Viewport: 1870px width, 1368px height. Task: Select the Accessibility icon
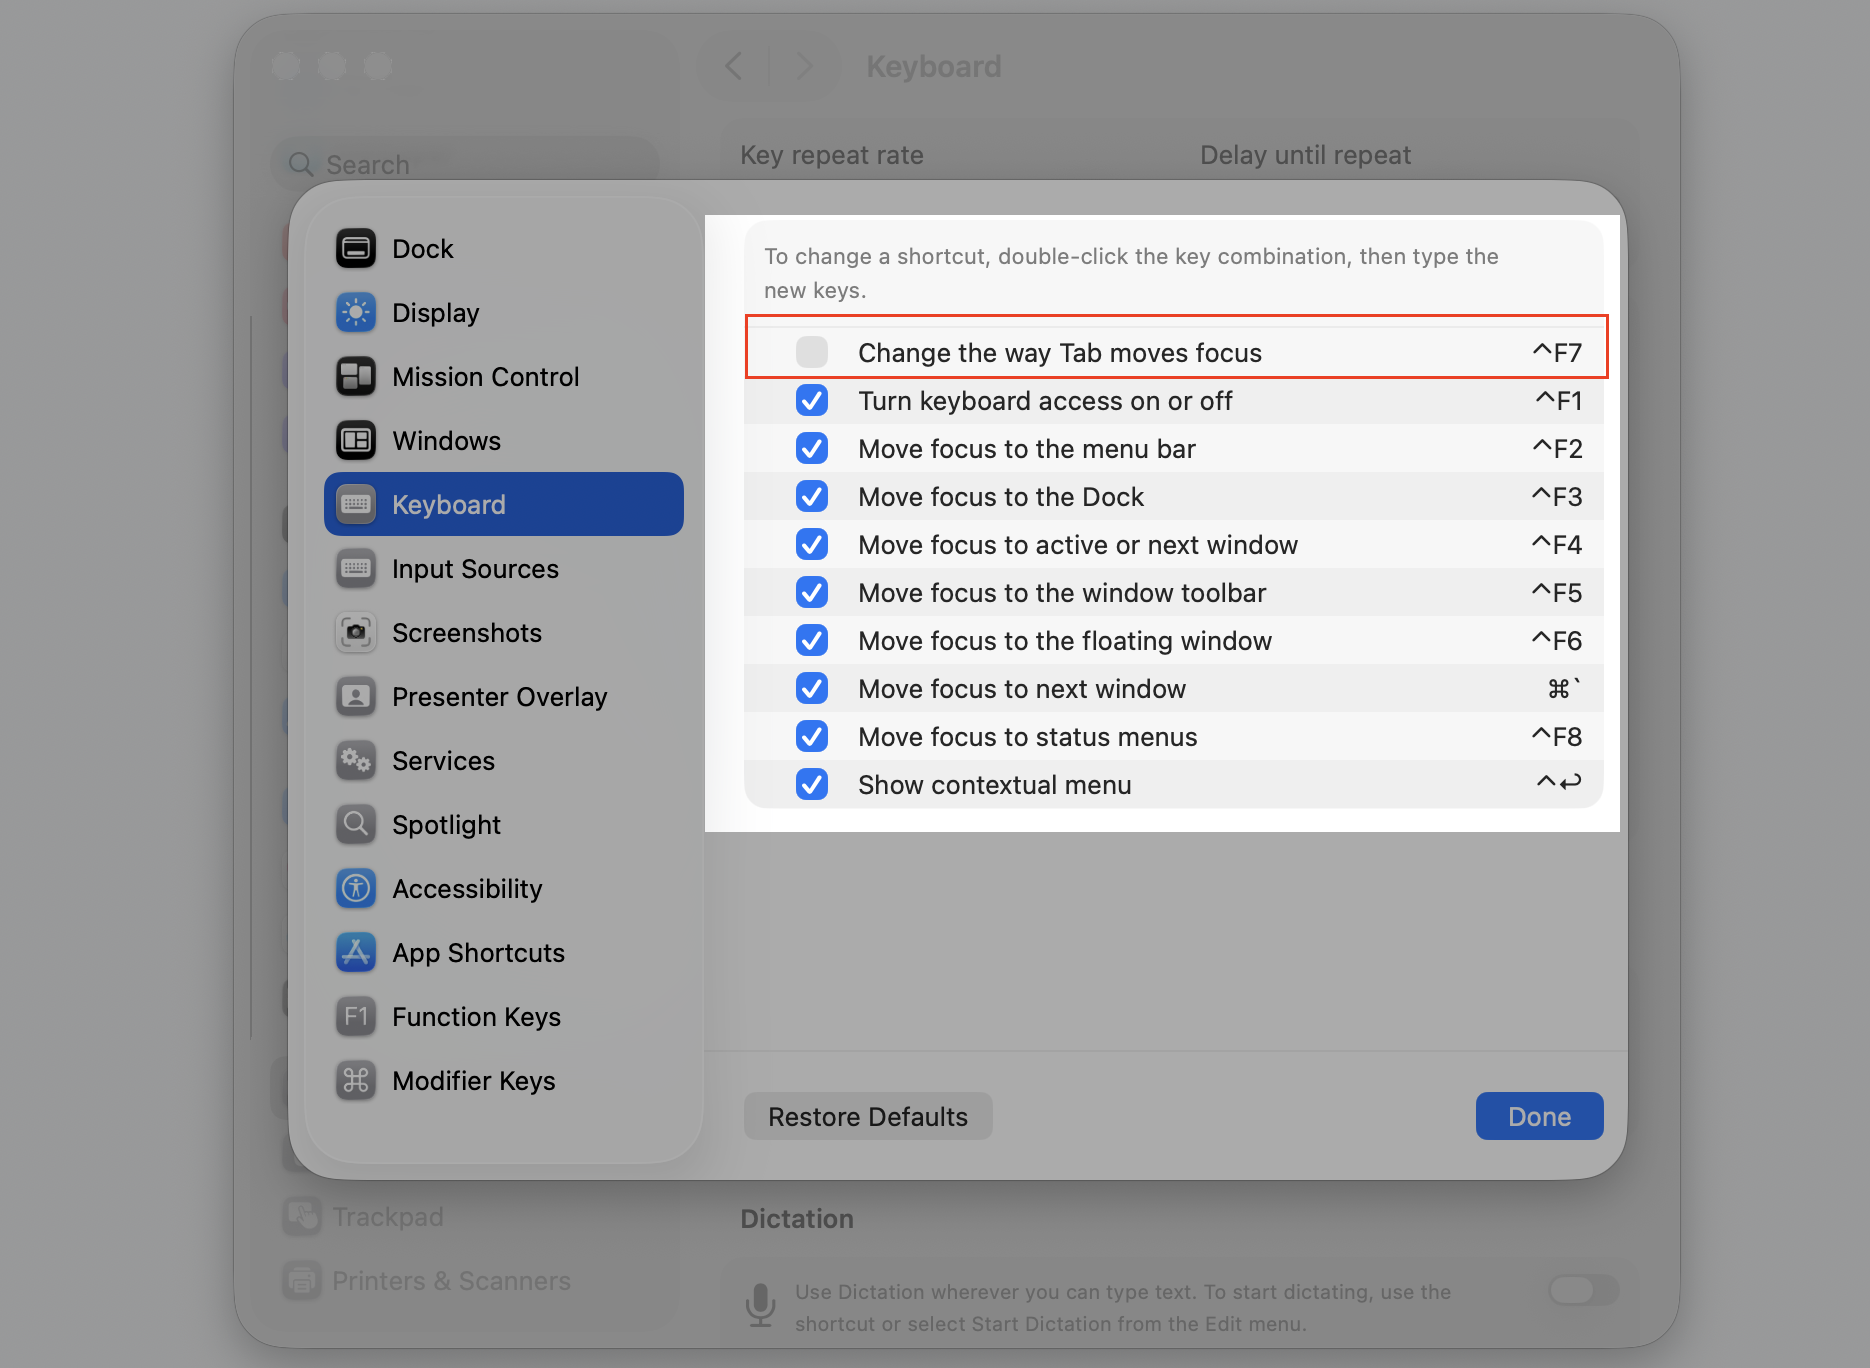coord(356,889)
